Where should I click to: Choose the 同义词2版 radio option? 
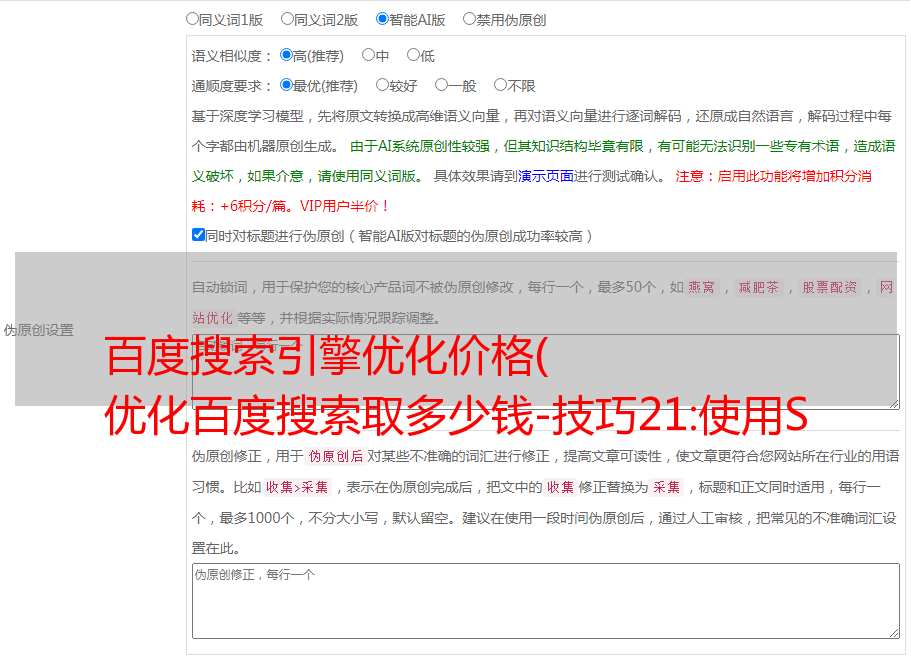287,19
